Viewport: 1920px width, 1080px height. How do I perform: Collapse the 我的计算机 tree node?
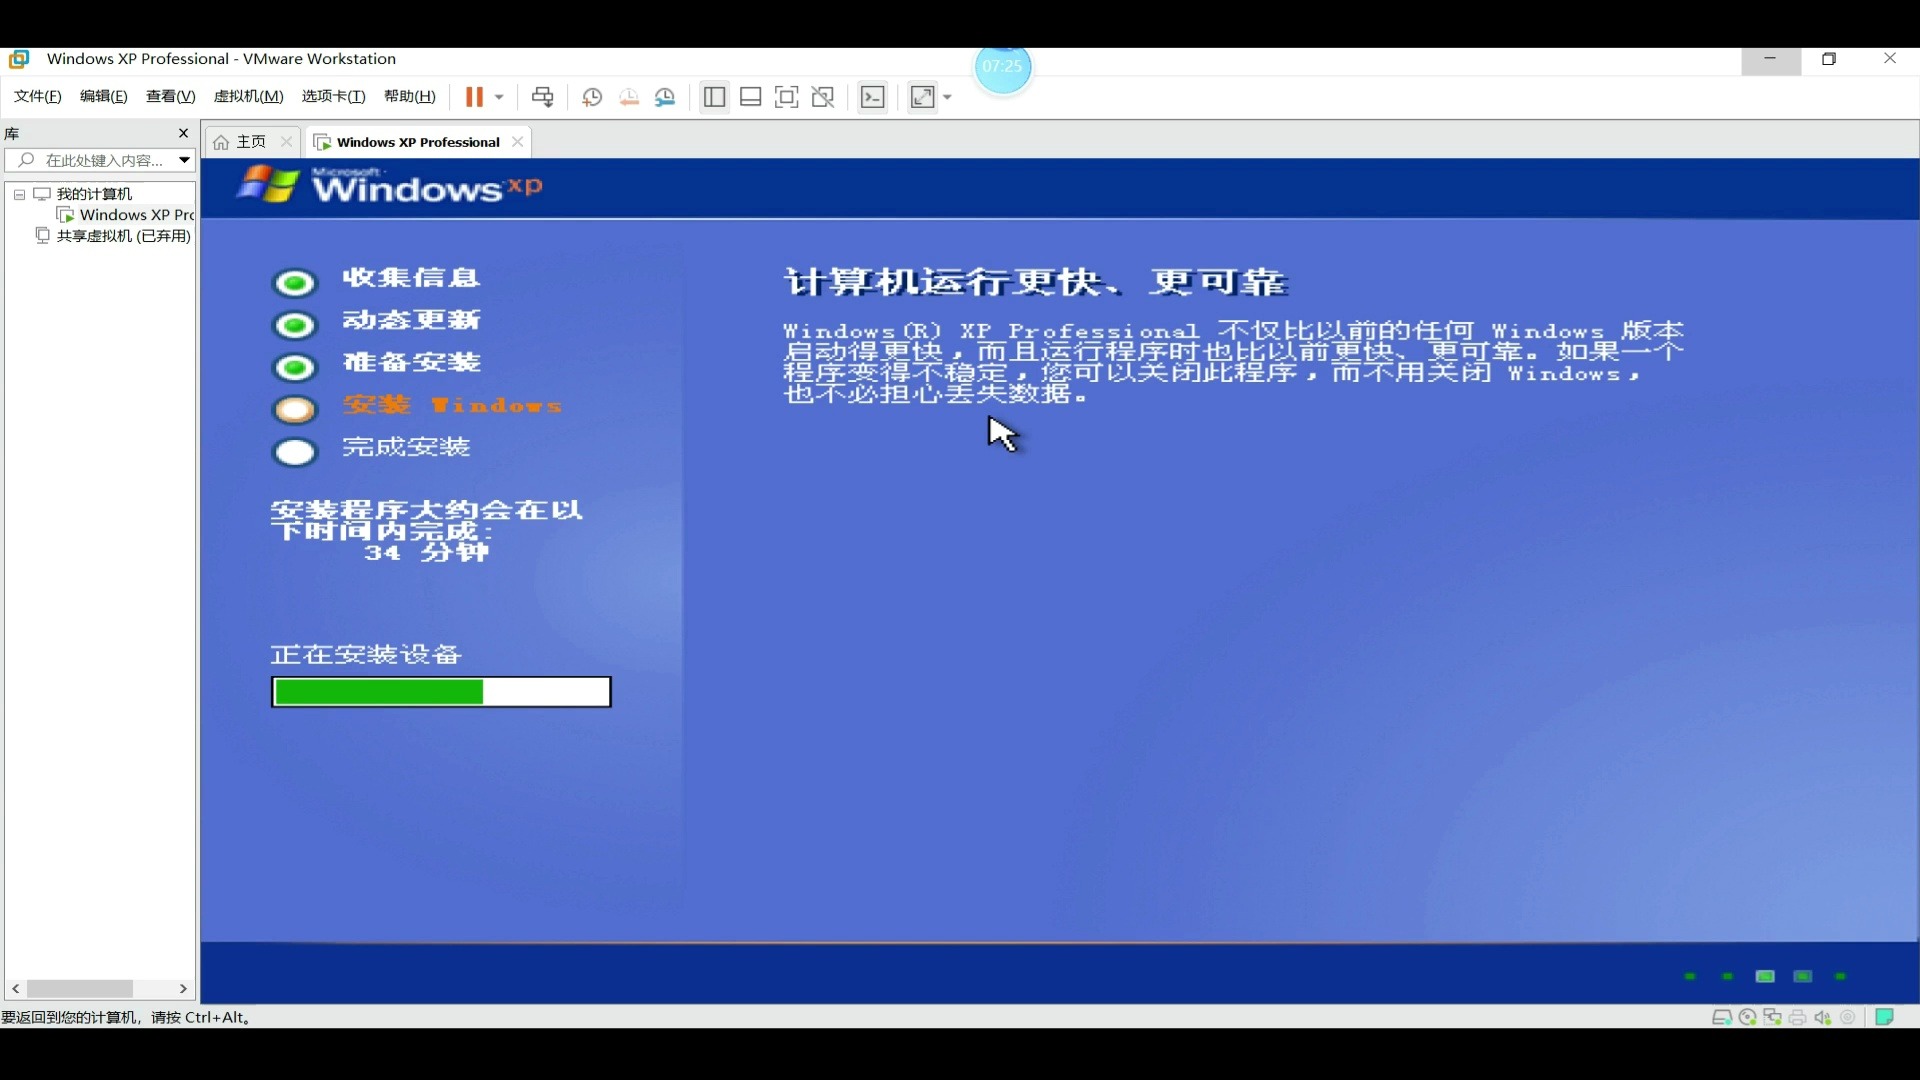19,194
